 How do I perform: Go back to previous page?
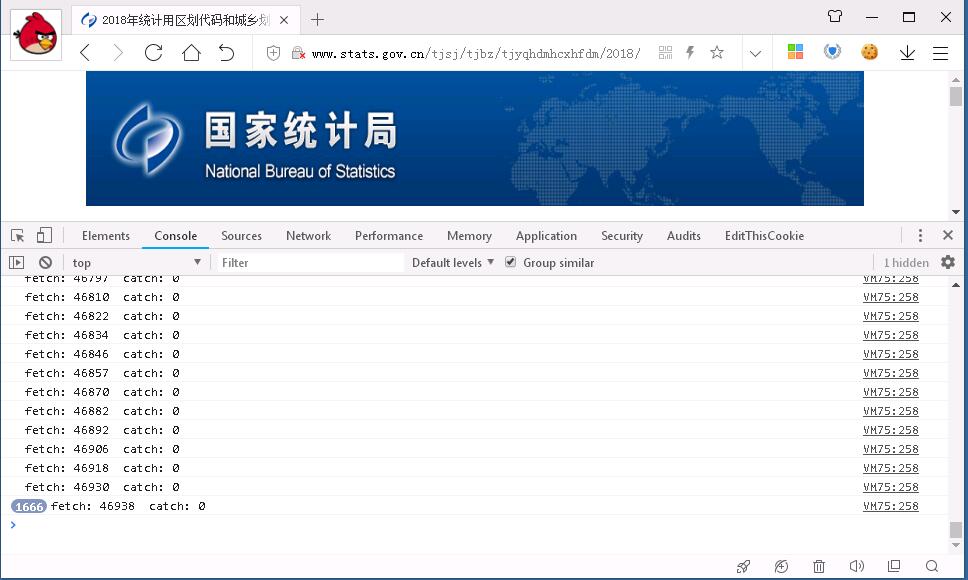pyautogui.click(x=85, y=53)
